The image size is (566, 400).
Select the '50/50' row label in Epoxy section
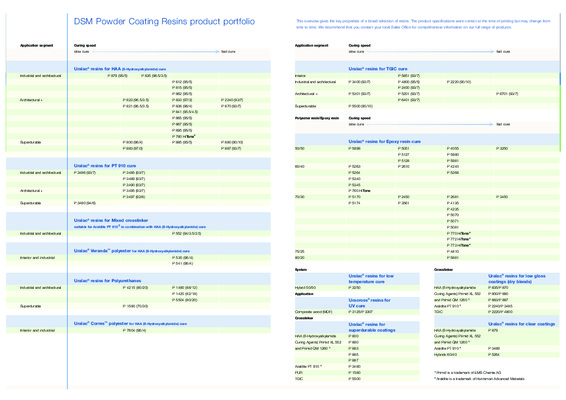[299, 148]
